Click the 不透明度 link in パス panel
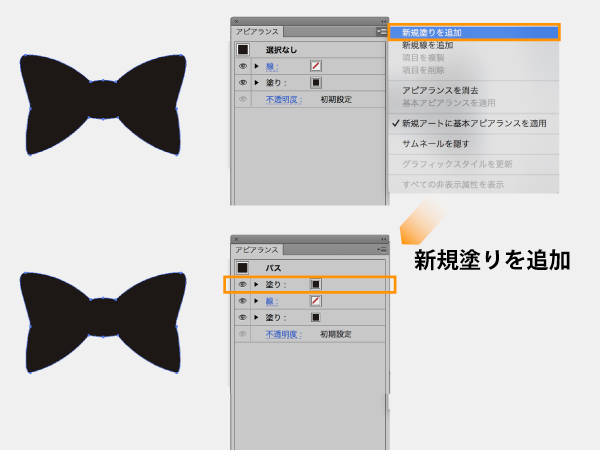Viewport: 600px width, 450px height. pyautogui.click(x=283, y=334)
